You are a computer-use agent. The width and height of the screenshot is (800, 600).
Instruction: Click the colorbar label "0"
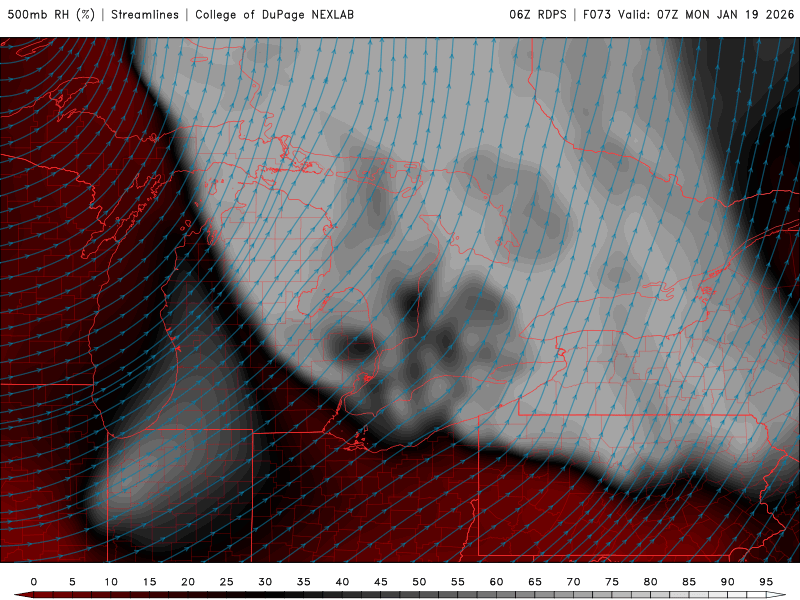pos(34,582)
